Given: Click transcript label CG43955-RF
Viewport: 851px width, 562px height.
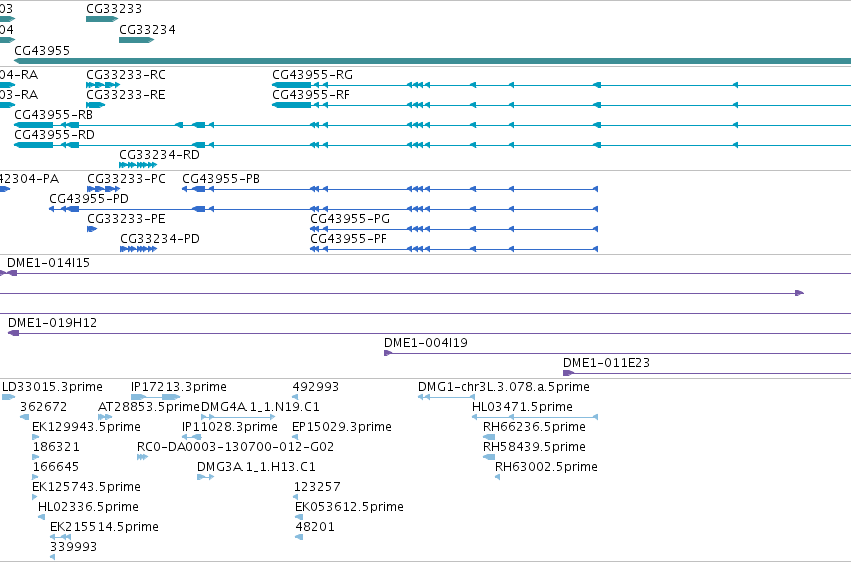Looking at the screenshot, I should 311,95.
